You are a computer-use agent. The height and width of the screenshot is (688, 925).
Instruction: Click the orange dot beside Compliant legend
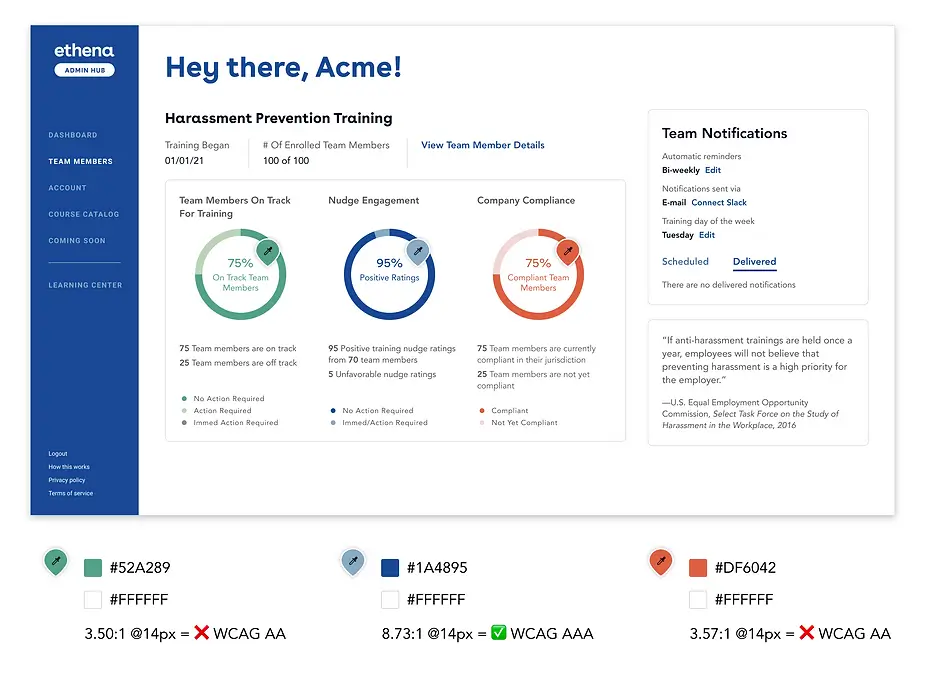pyautogui.click(x=482, y=411)
